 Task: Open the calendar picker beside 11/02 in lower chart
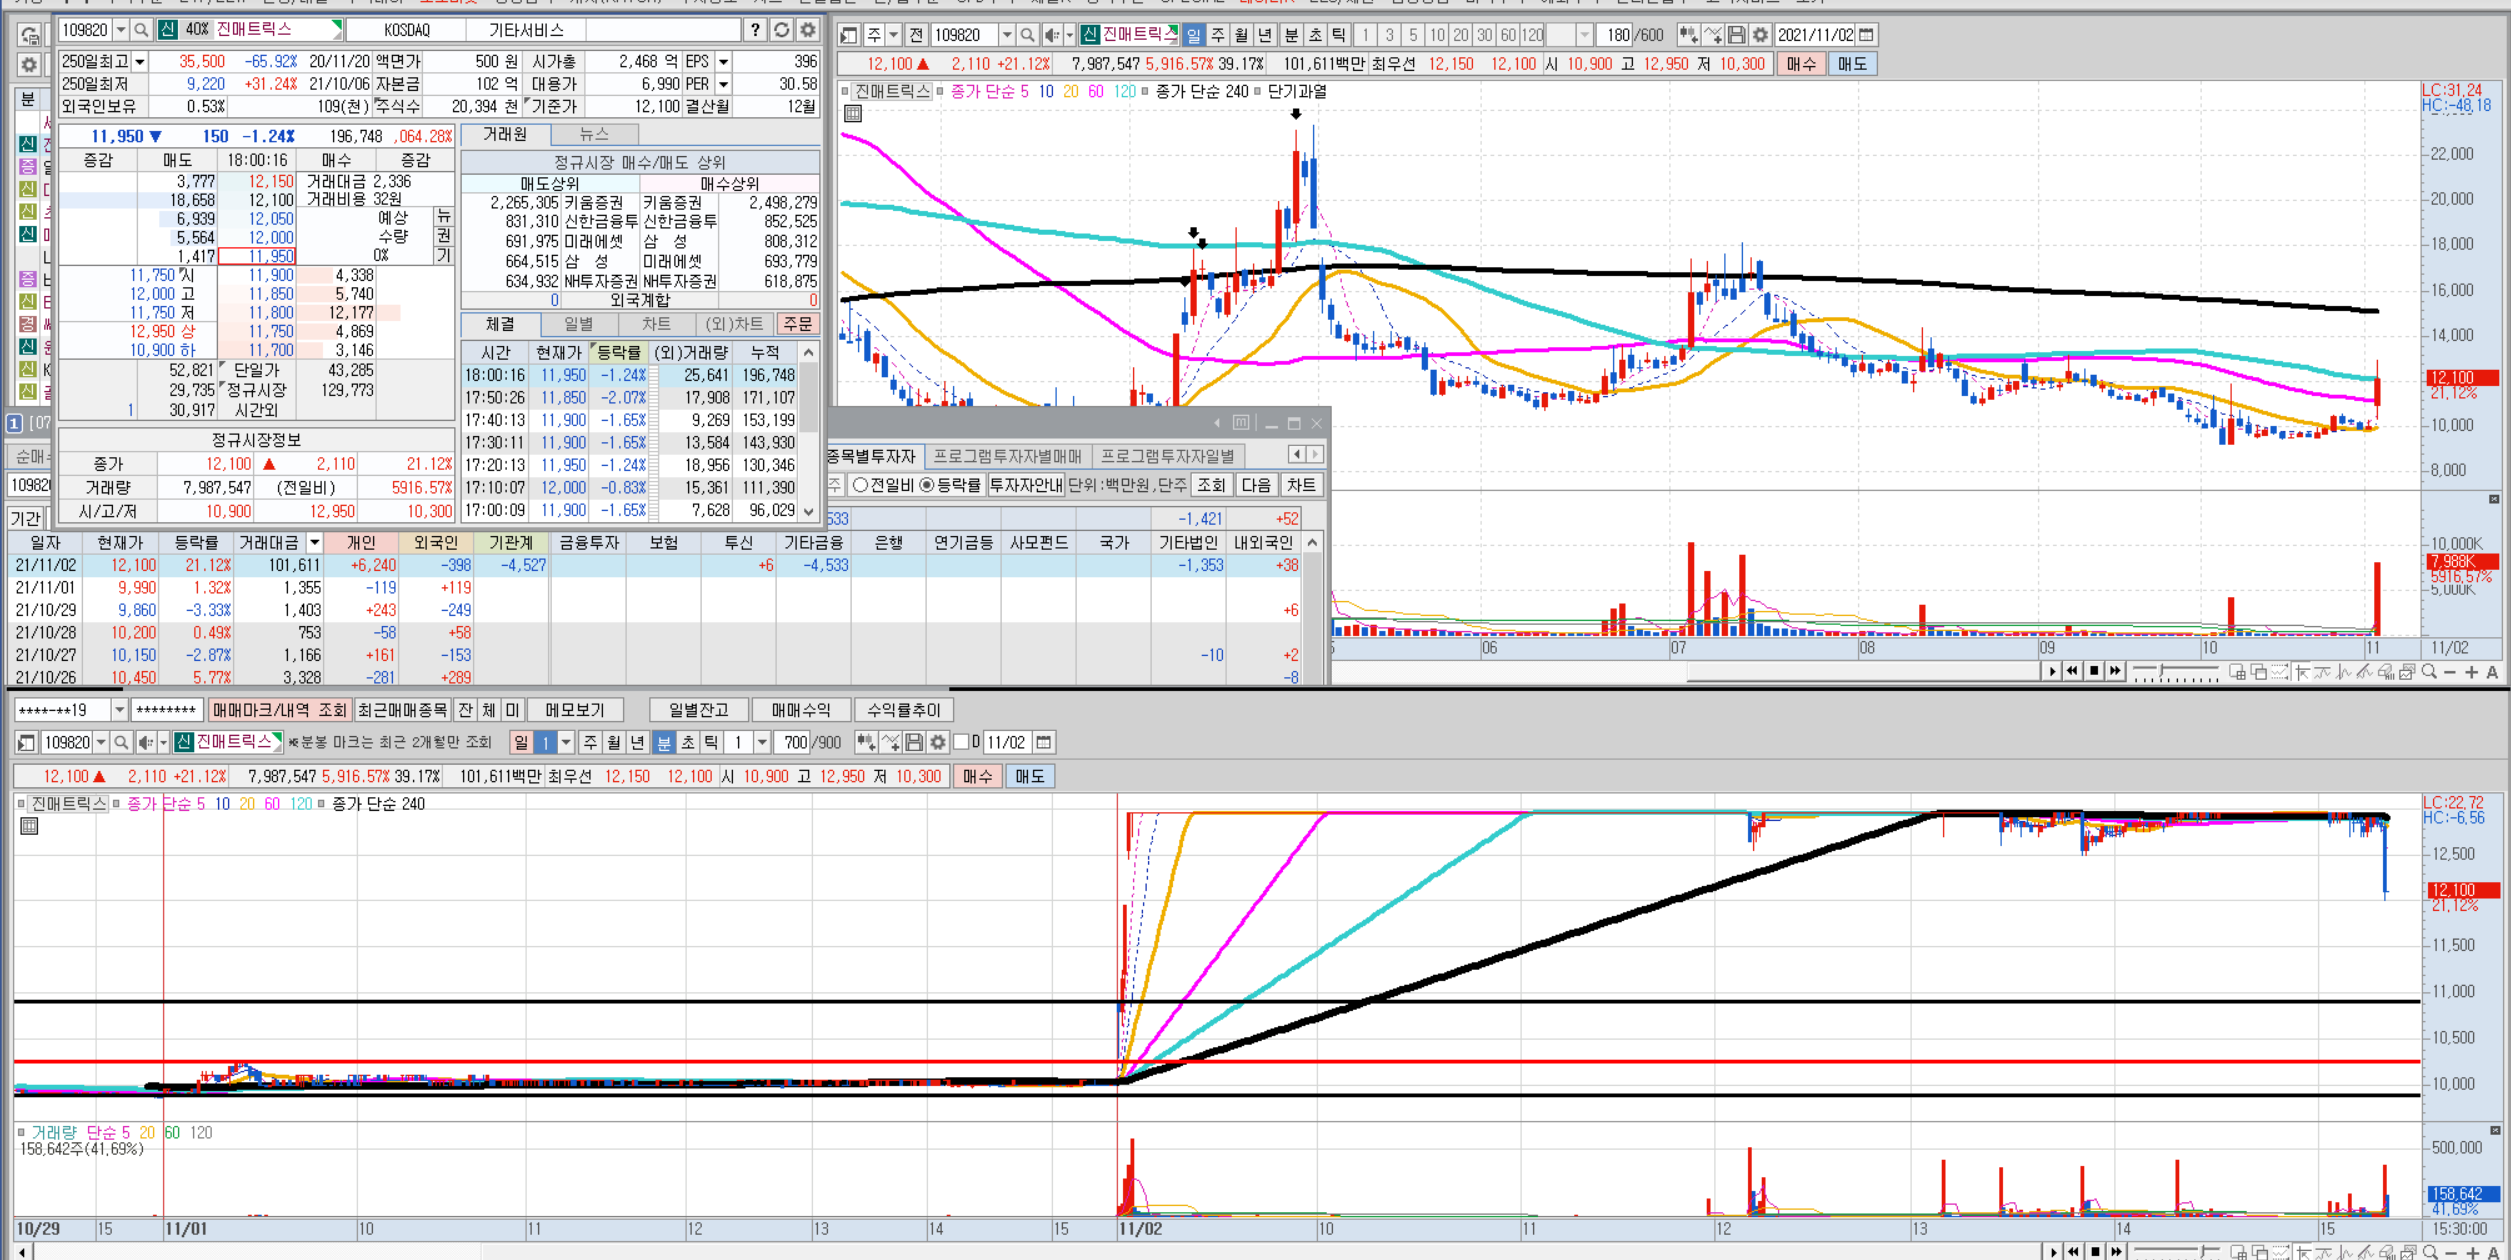1043,742
